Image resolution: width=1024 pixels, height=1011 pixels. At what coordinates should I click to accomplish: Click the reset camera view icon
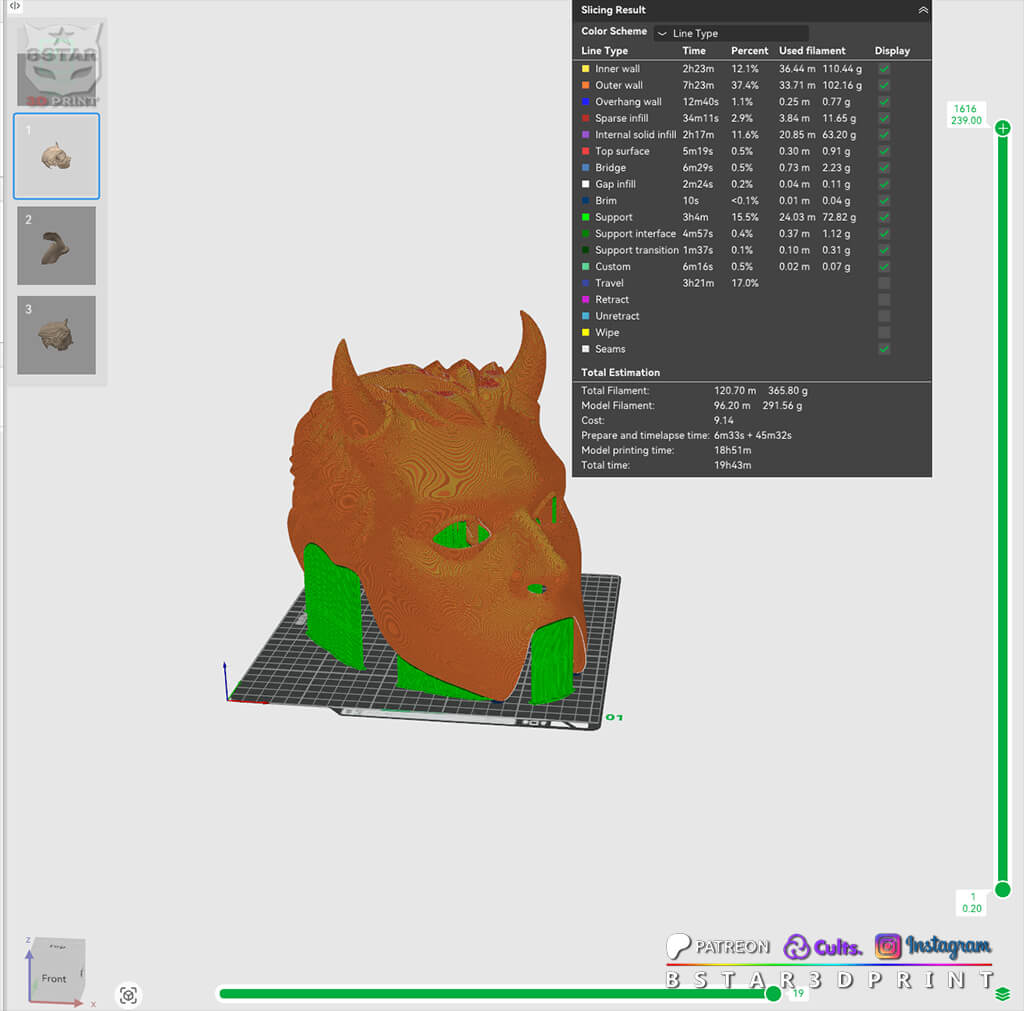(x=129, y=995)
